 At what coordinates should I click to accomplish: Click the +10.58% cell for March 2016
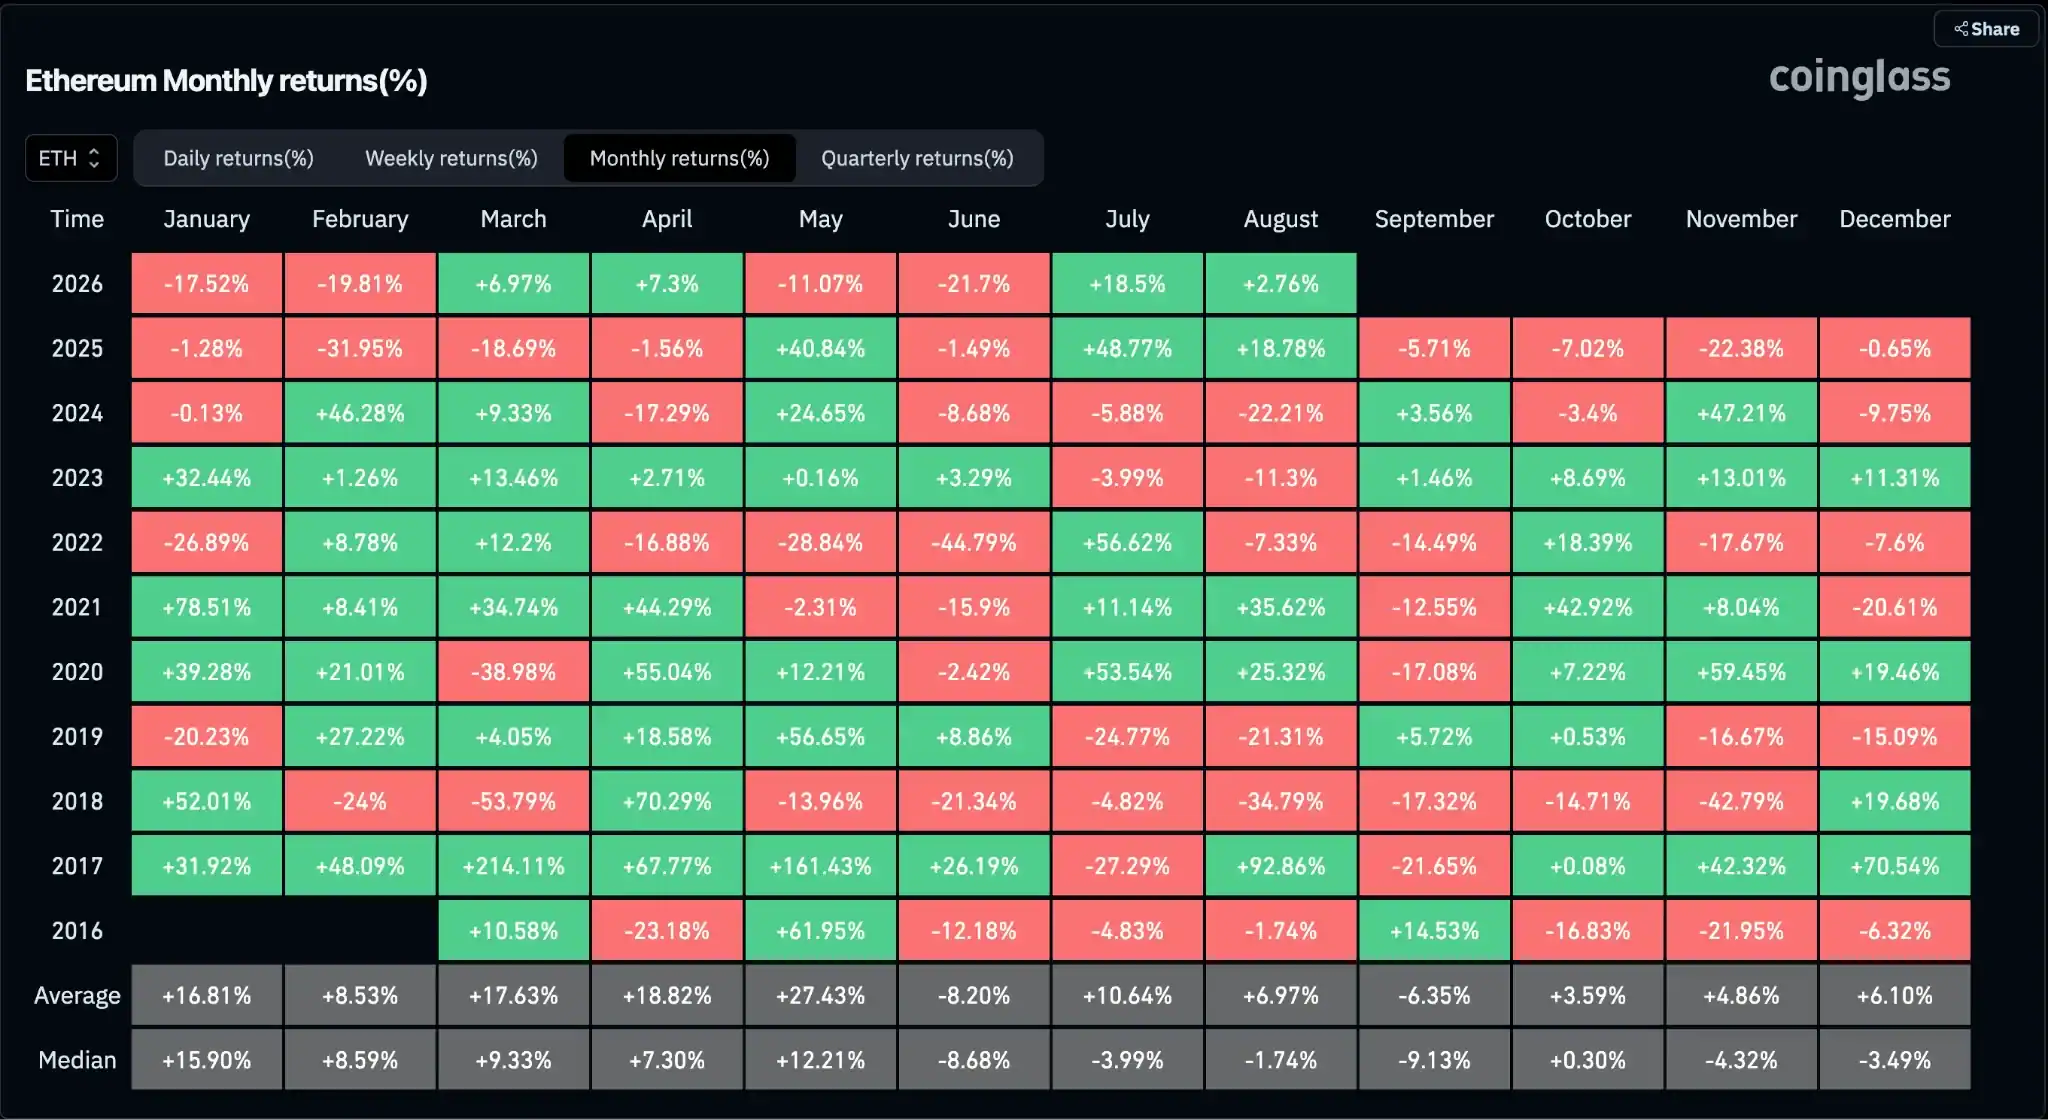514,931
